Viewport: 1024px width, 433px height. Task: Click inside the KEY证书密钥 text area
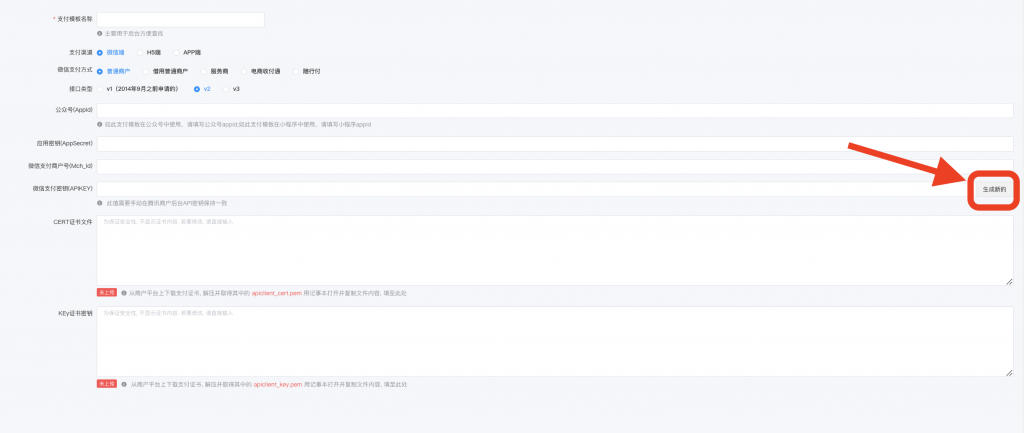point(555,341)
